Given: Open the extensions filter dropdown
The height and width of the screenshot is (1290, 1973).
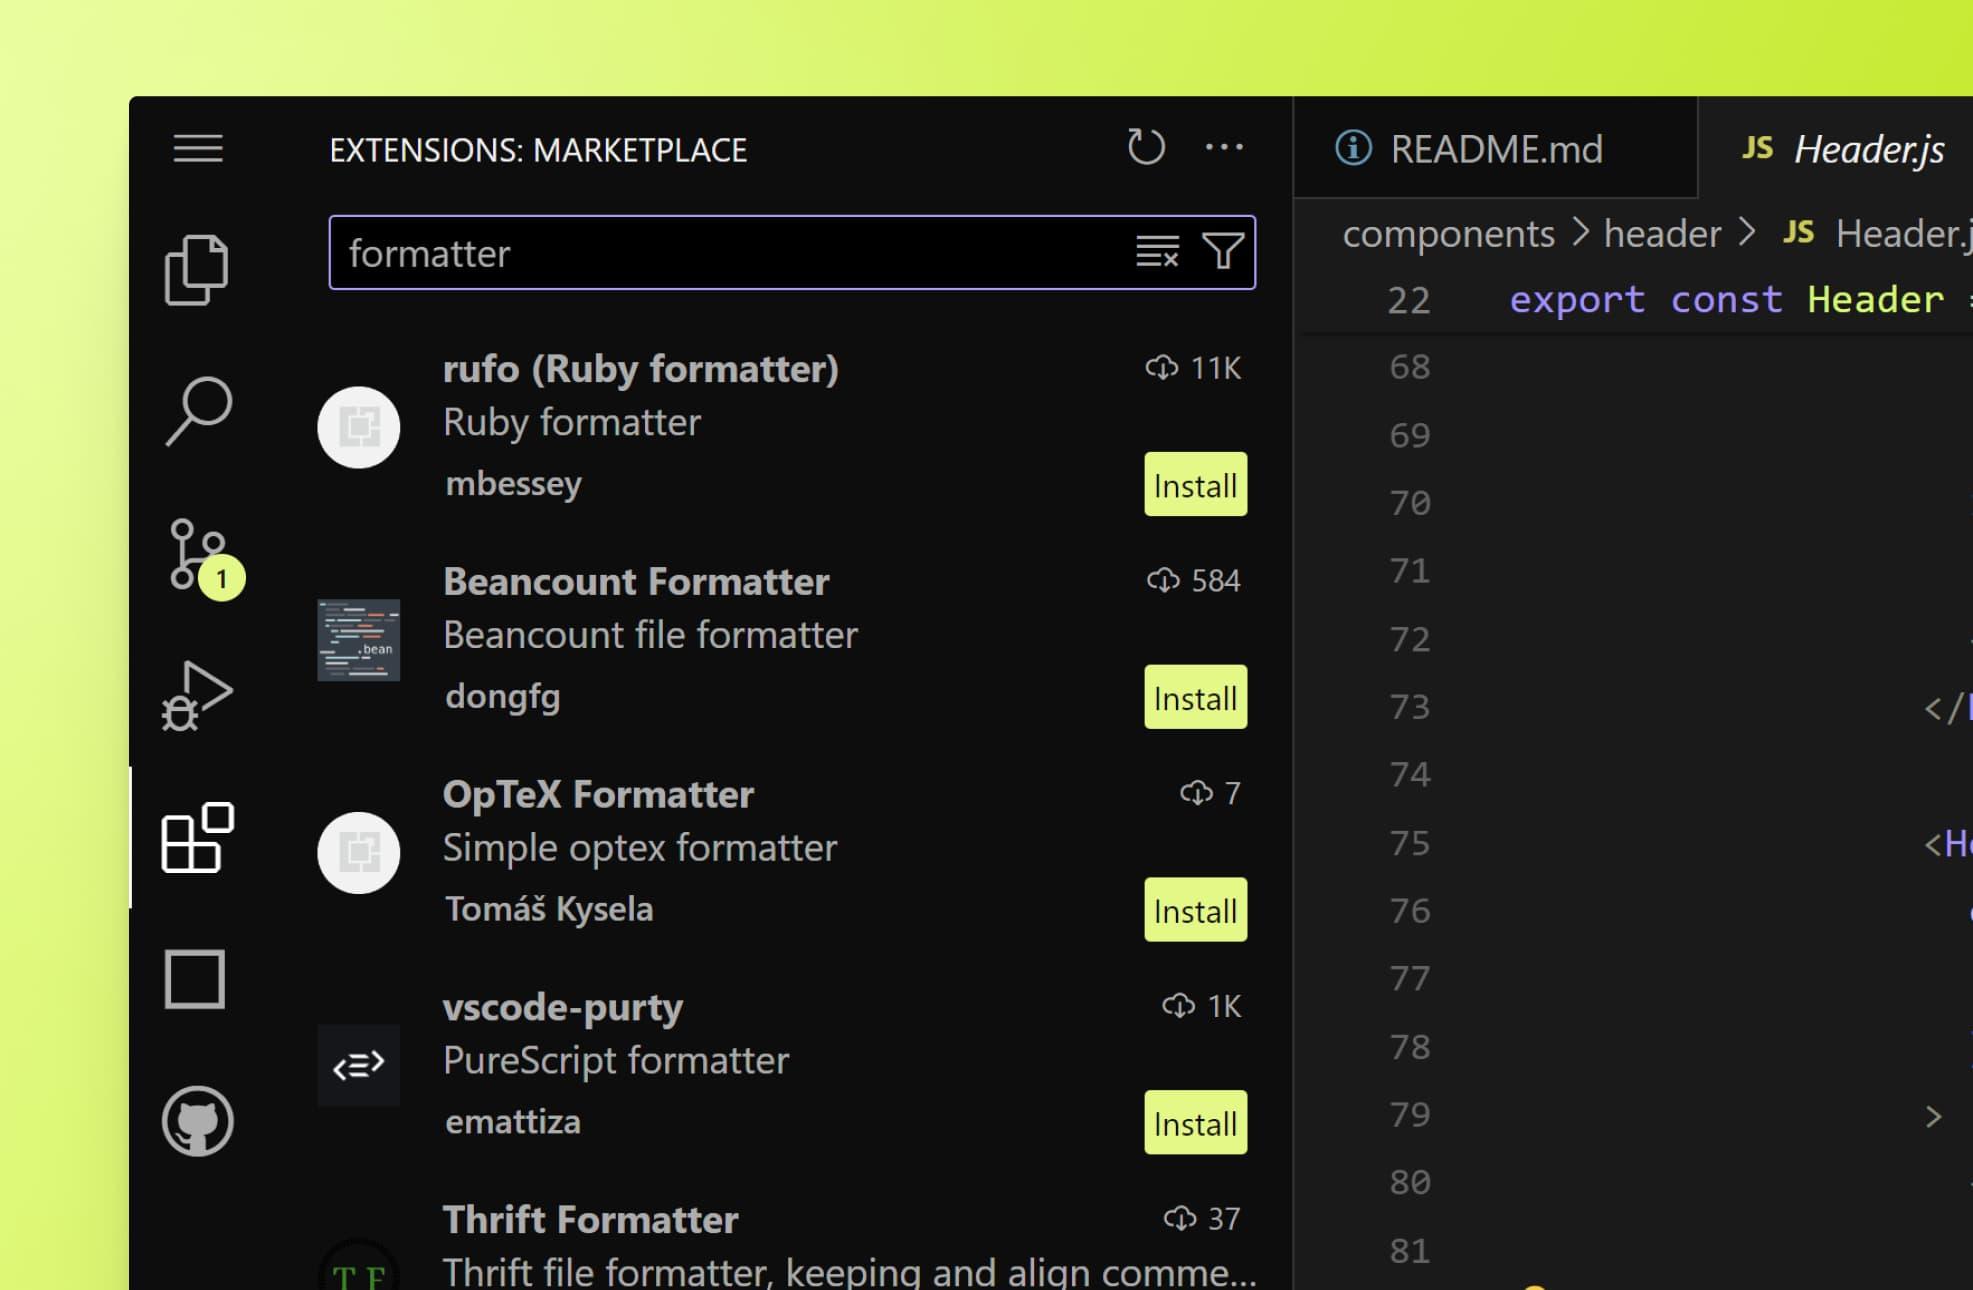Looking at the screenshot, I should tap(1223, 253).
